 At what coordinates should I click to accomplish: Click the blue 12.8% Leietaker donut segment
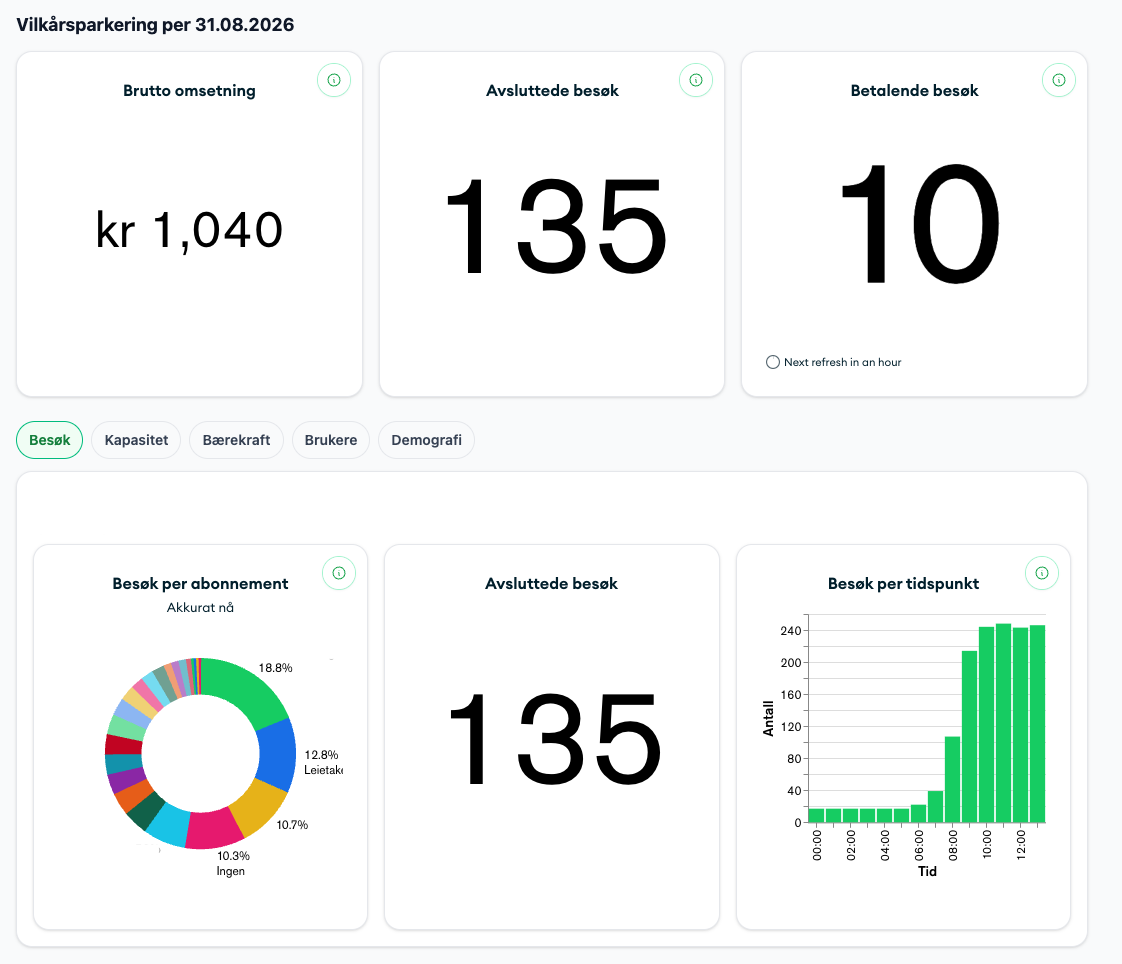(x=277, y=755)
